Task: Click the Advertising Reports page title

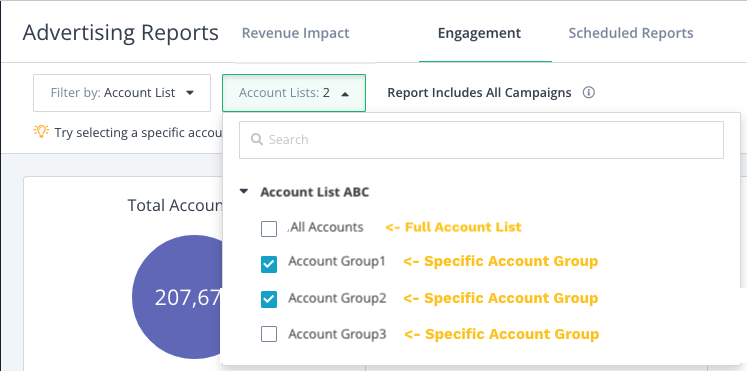Action: pyautogui.click(x=121, y=33)
